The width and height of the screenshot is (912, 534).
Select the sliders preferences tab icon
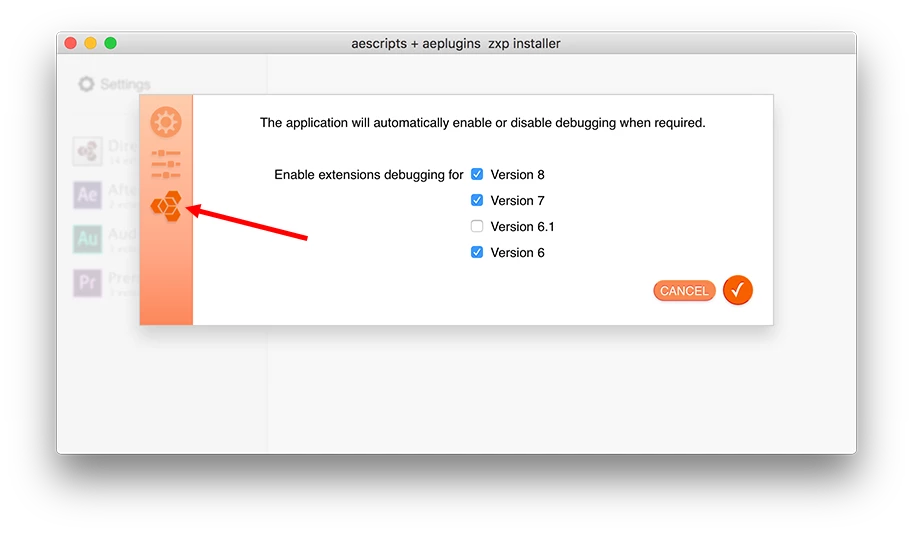[166, 164]
